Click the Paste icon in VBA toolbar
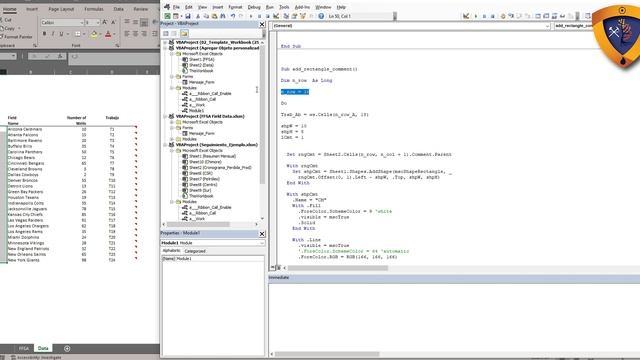640x360 pixels. (214, 16)
